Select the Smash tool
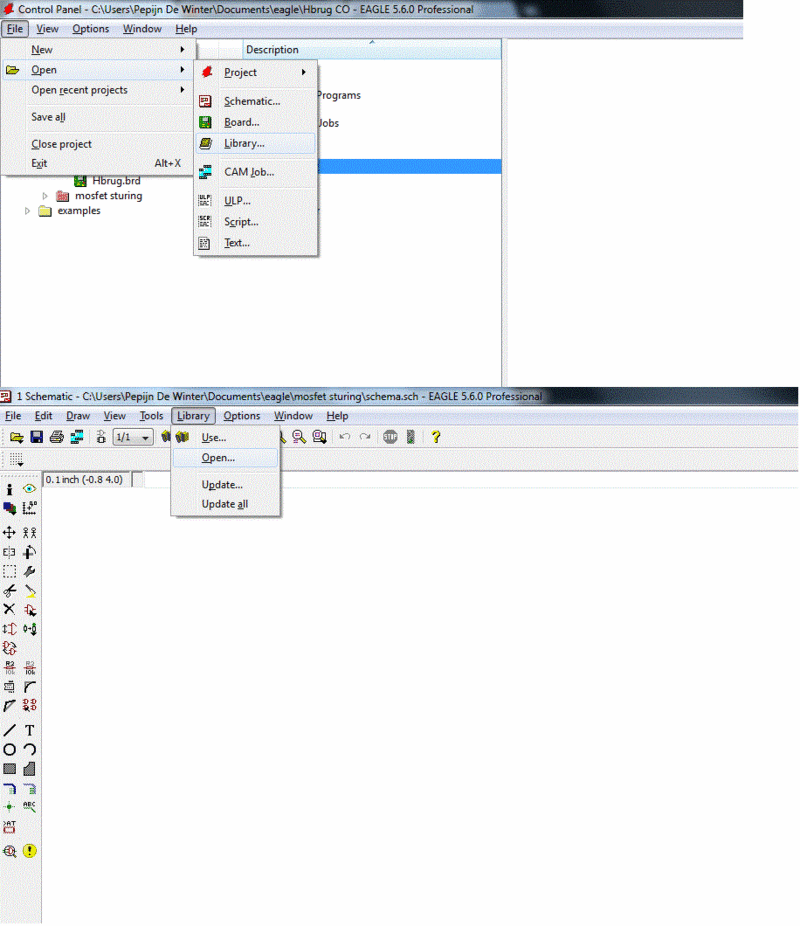800x926 pixels. tap(9, 687)
